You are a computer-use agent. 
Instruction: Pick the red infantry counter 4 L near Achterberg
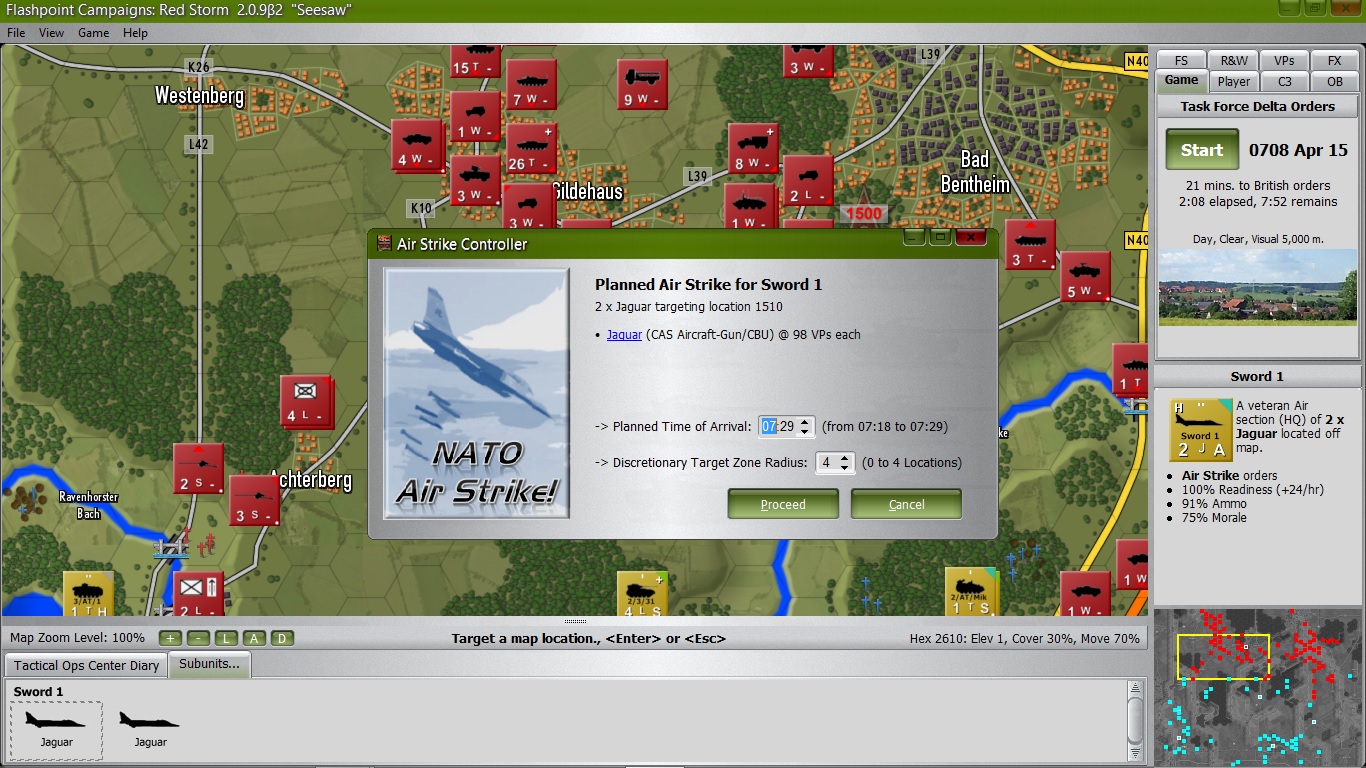point(306,401)
